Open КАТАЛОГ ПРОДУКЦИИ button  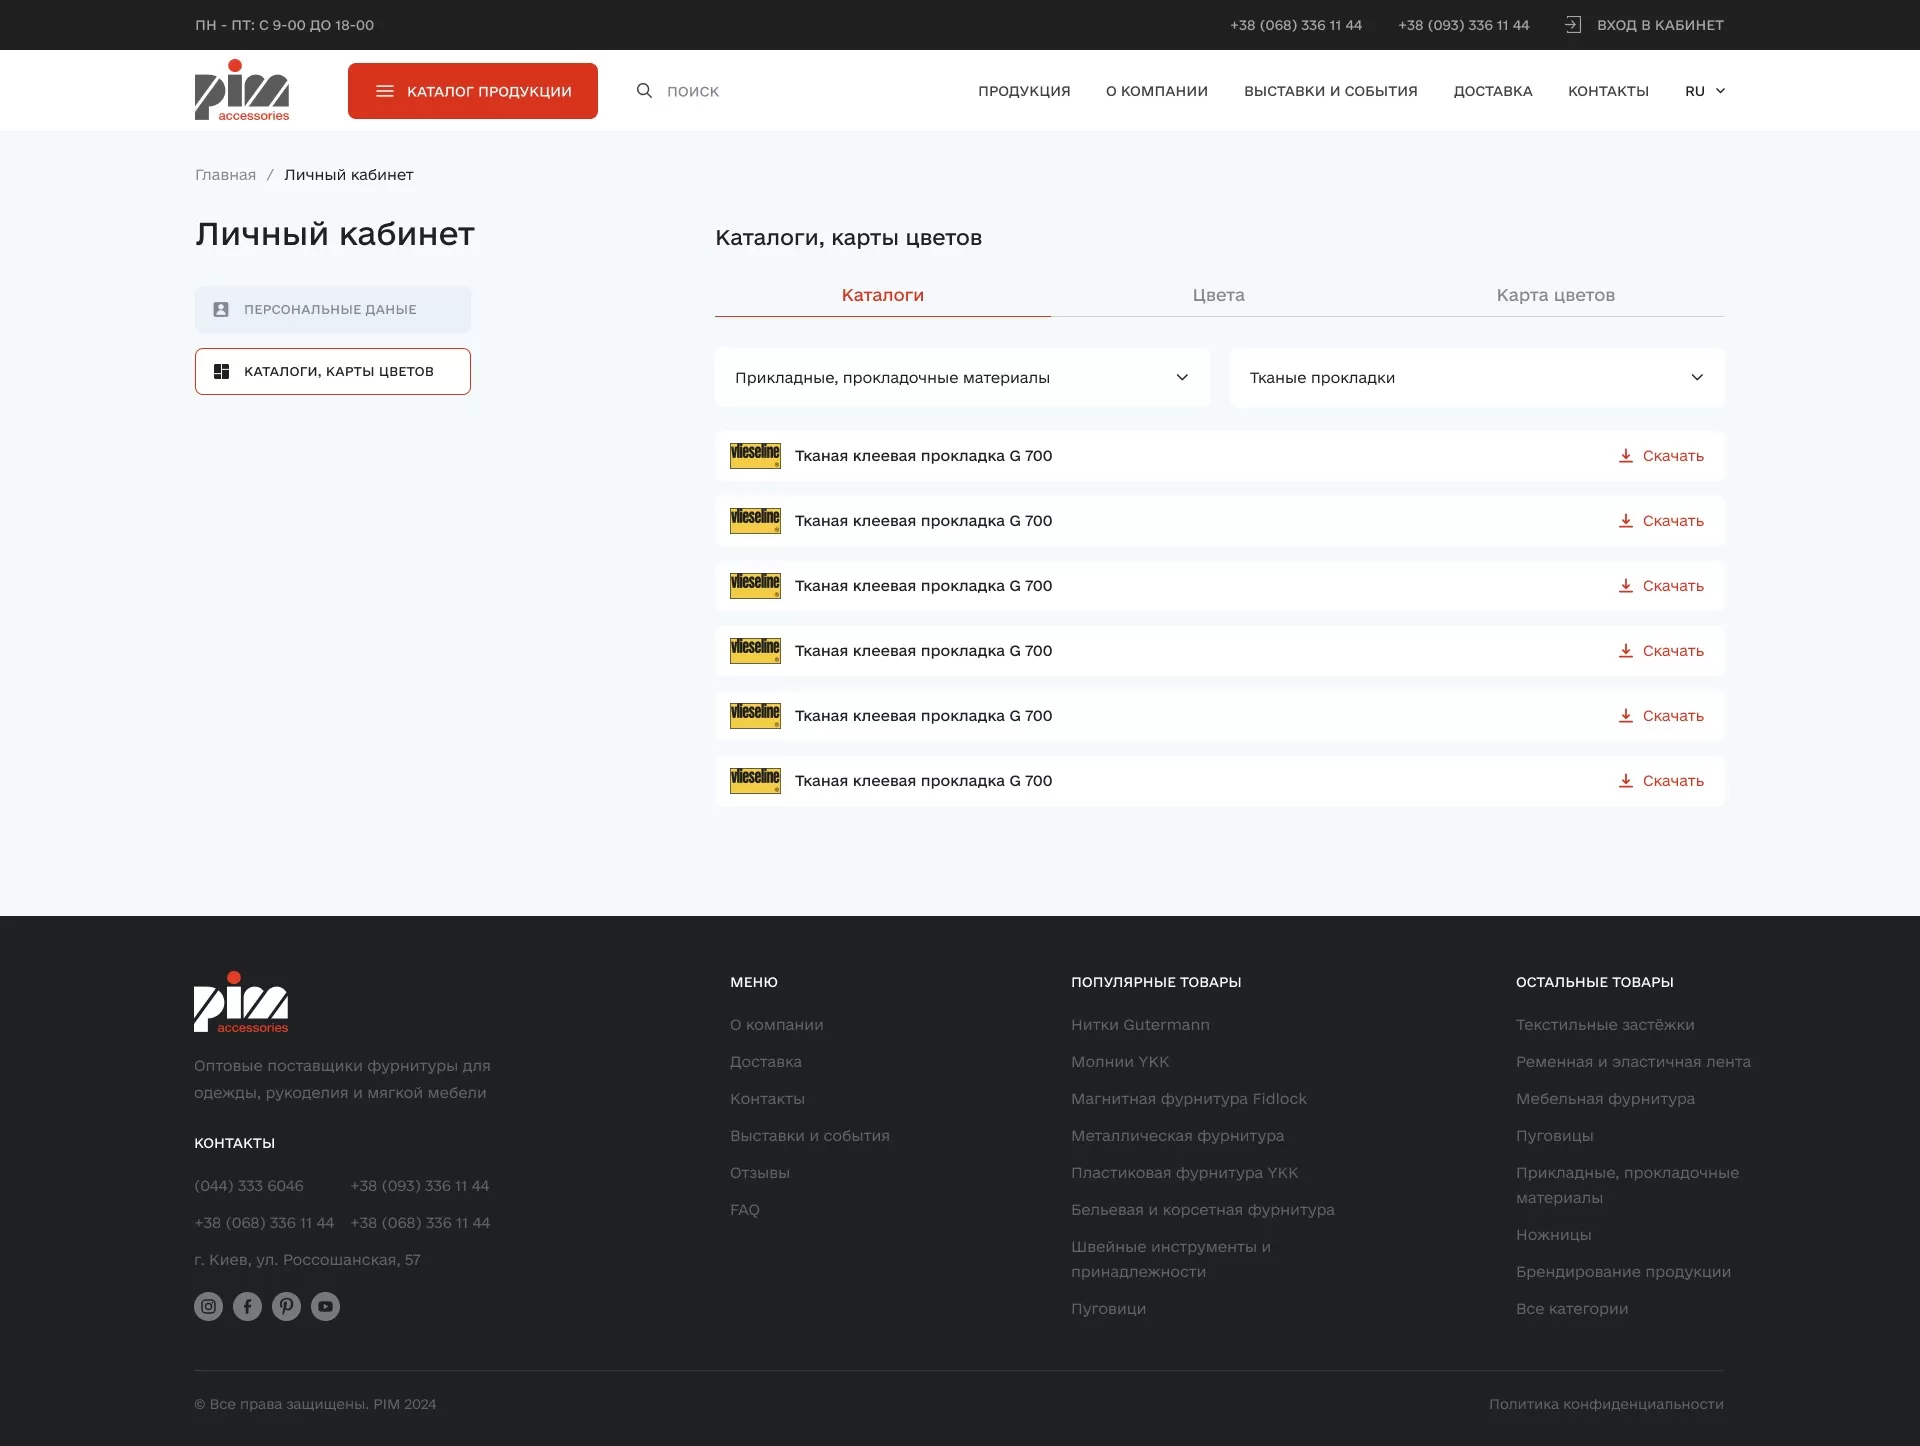(x=472, y=90)
